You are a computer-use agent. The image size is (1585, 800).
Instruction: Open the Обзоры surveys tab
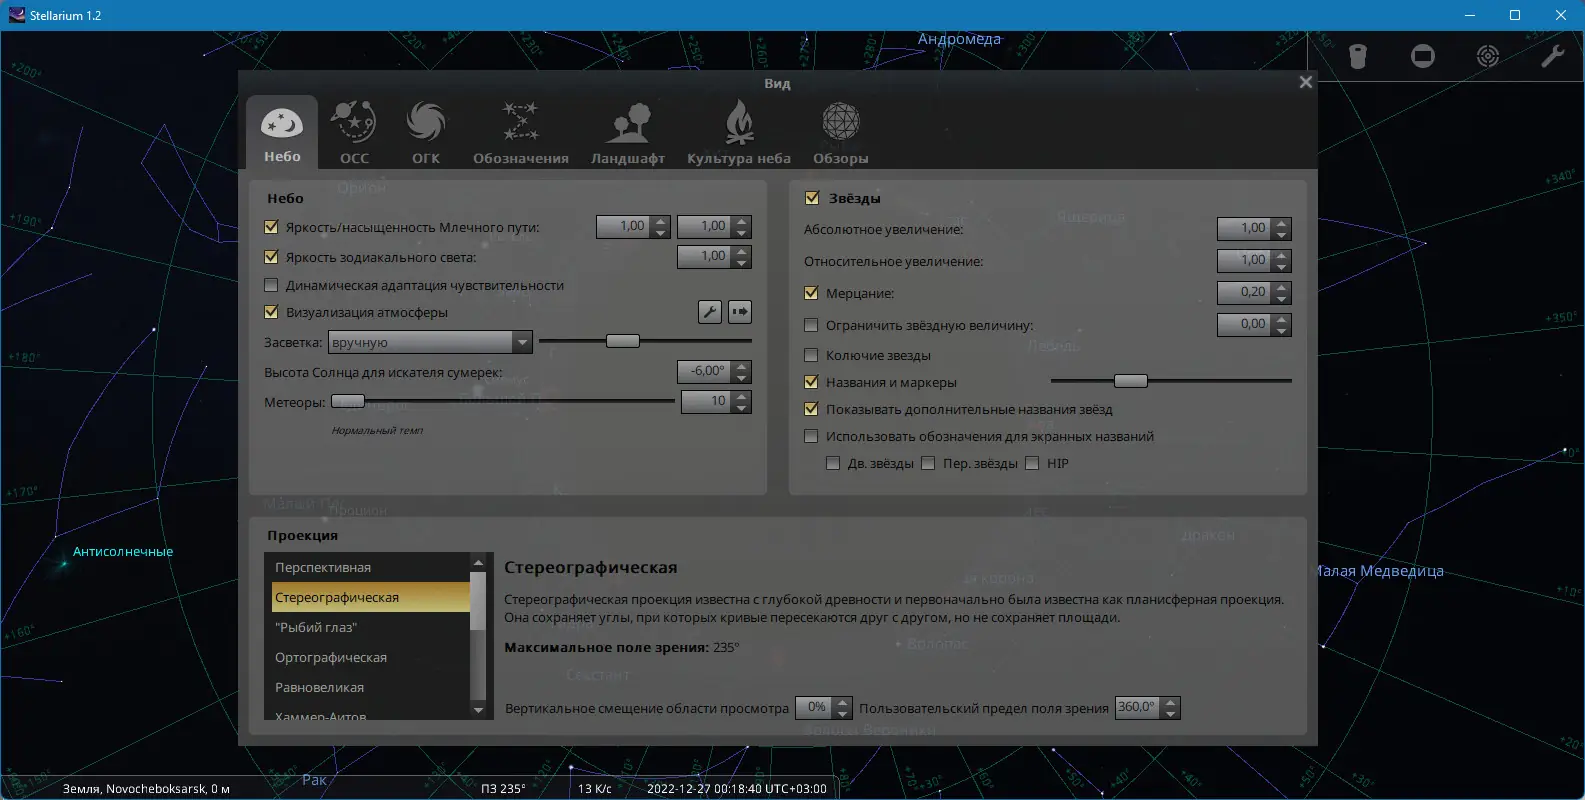841,132
